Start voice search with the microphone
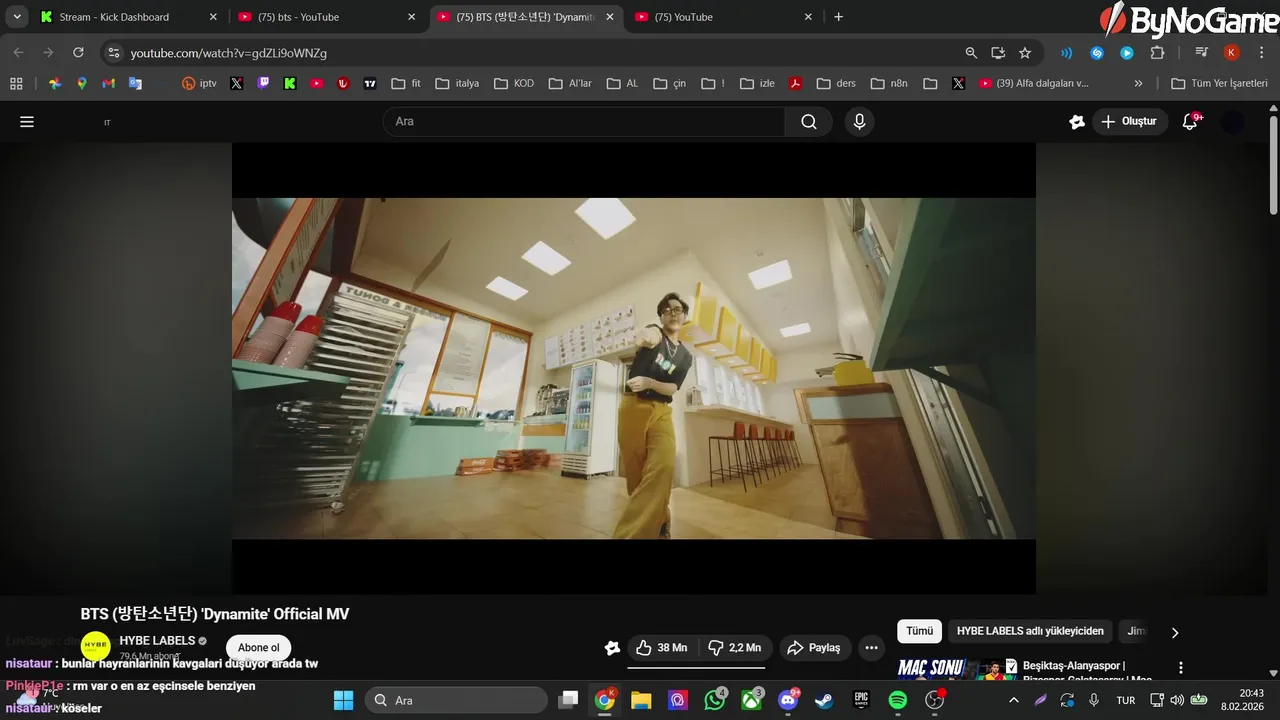The width and height of the screenshot is (1280, 720). (859, 122)
